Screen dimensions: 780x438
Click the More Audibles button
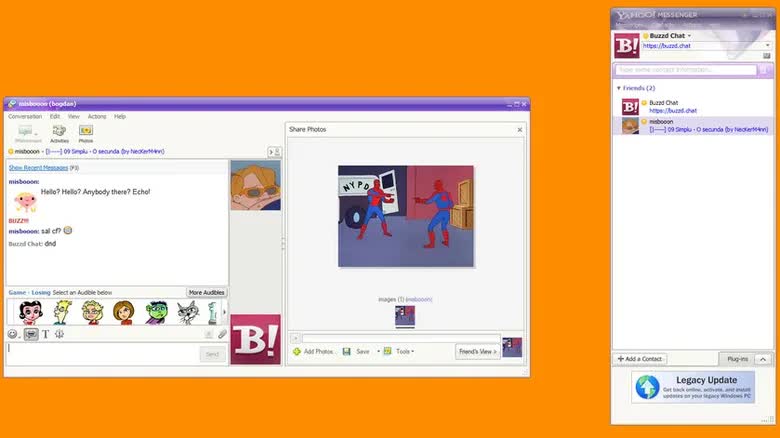pyautogui.click(x=207, y=292)
